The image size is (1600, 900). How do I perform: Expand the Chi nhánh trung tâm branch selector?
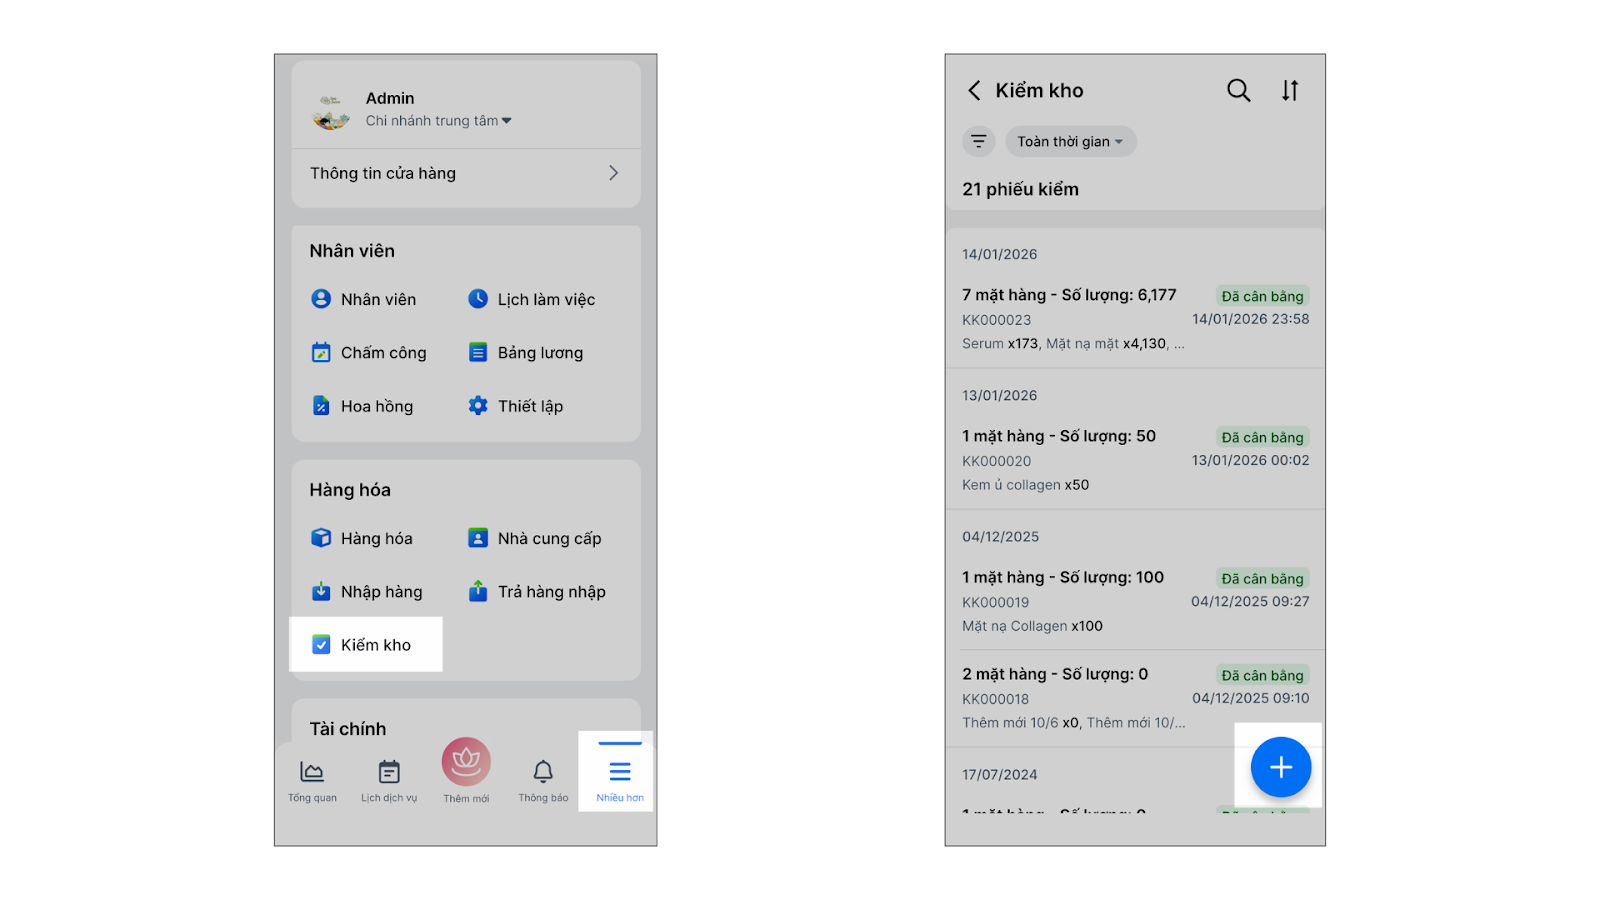tap(439, 121)
